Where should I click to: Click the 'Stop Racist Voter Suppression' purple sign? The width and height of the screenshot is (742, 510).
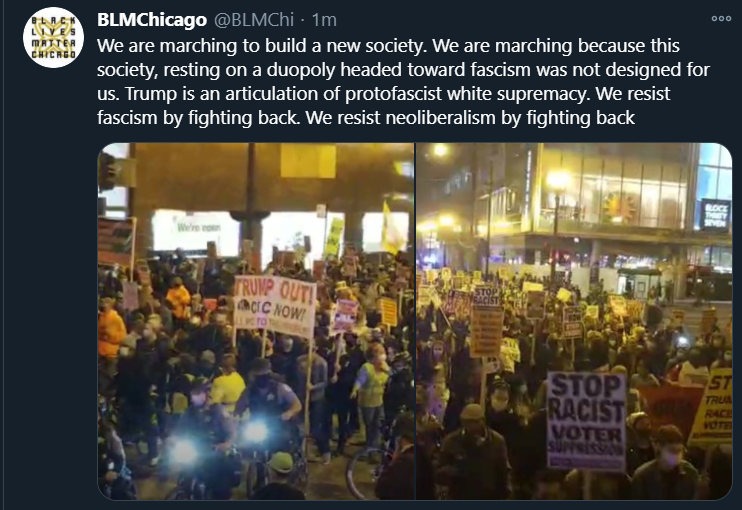coord(586,421)
